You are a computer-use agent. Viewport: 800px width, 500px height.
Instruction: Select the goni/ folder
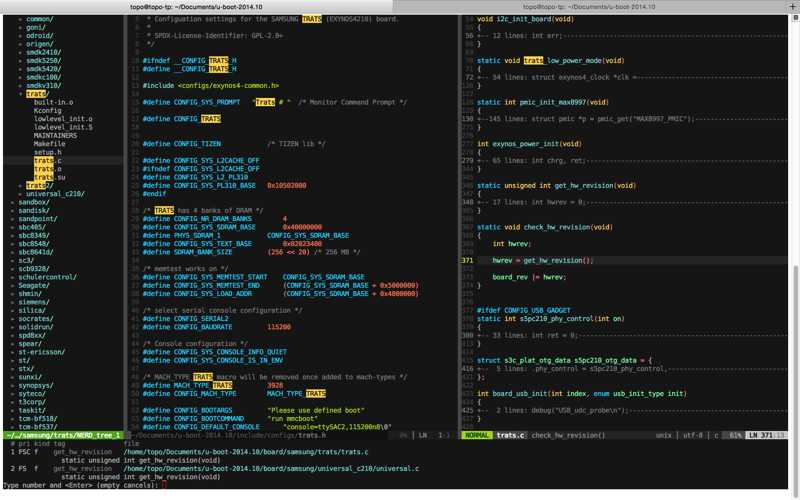pyautogui.click(x=36, y=28)
